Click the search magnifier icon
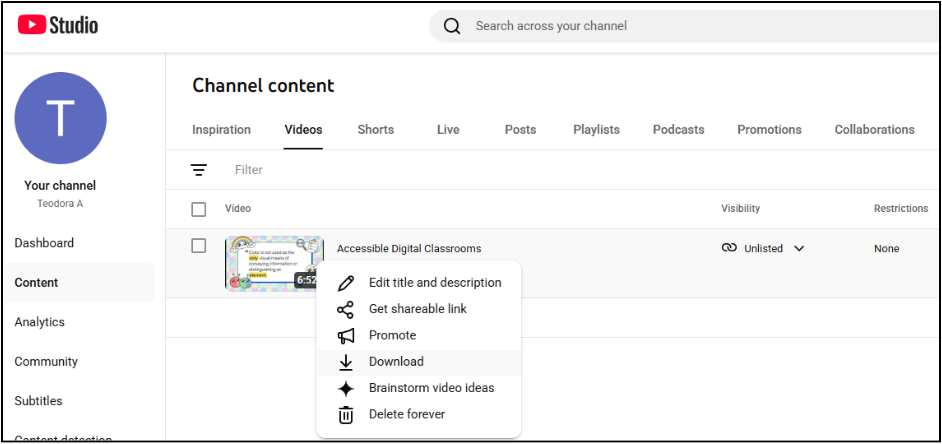The image size is (942, 444). tap(452, 26)
